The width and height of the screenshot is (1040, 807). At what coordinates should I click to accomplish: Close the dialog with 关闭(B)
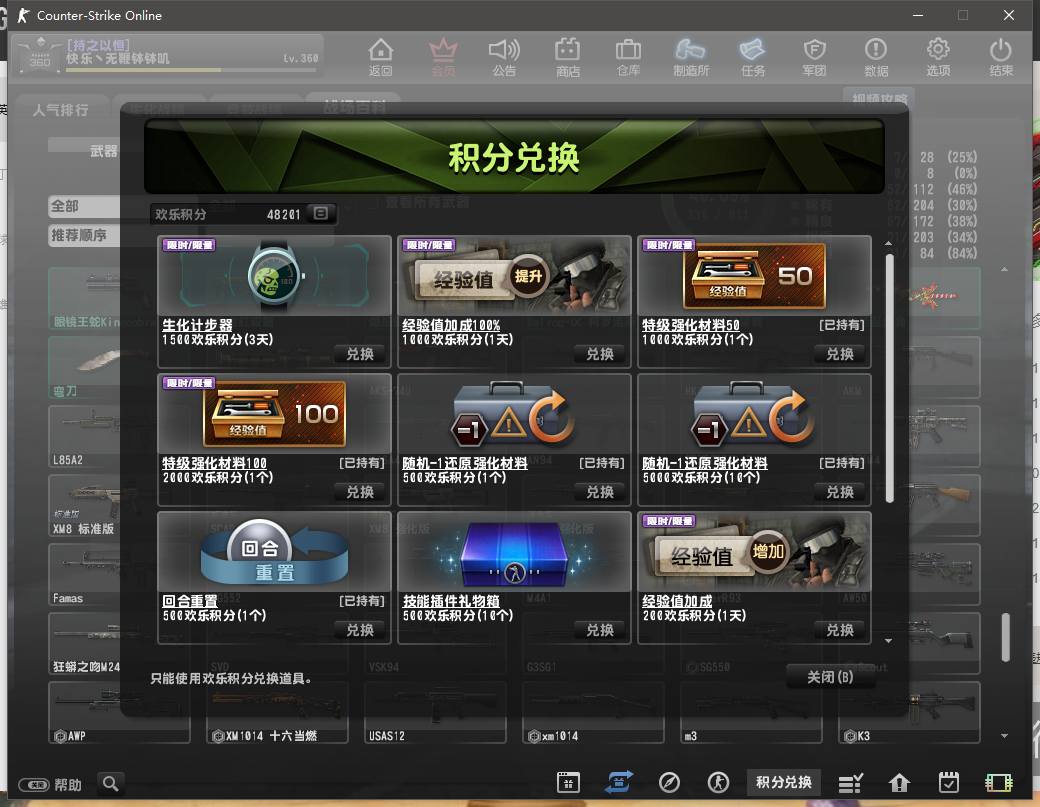click(x=830, y=677)
